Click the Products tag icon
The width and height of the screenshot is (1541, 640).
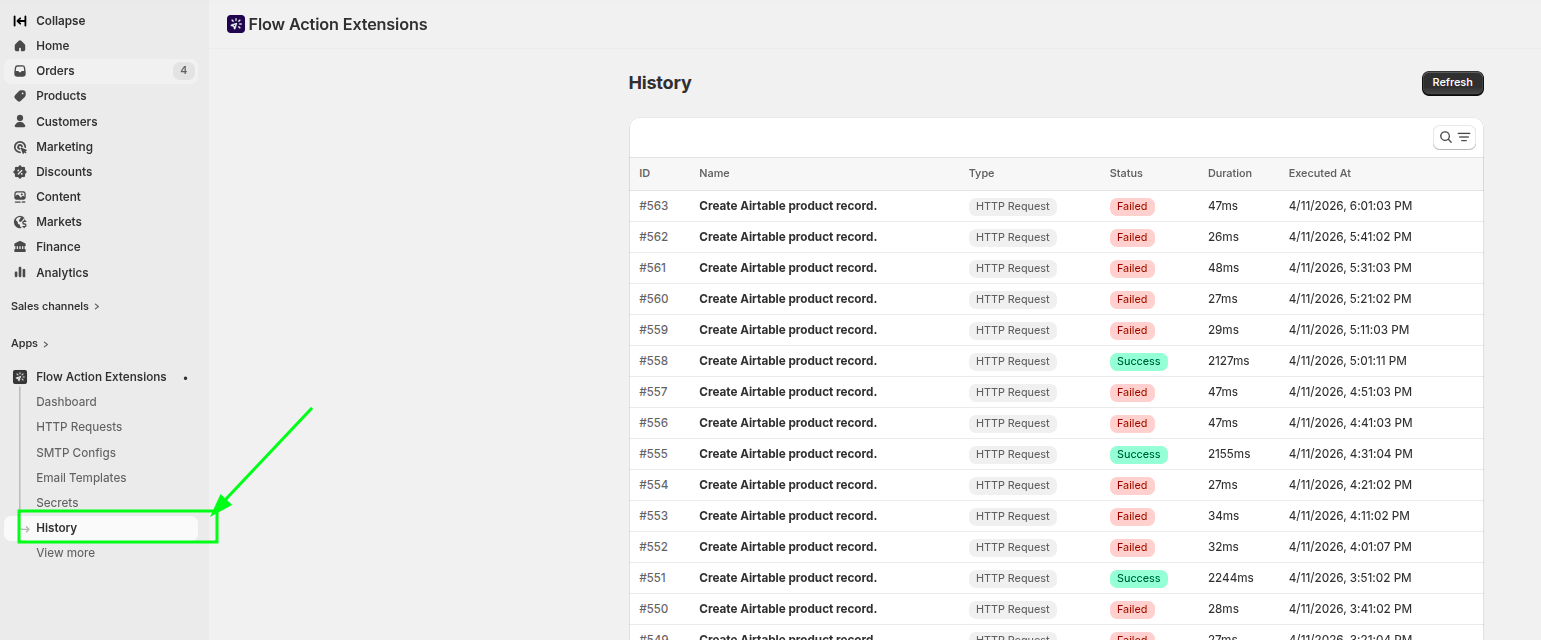point(20,96)
